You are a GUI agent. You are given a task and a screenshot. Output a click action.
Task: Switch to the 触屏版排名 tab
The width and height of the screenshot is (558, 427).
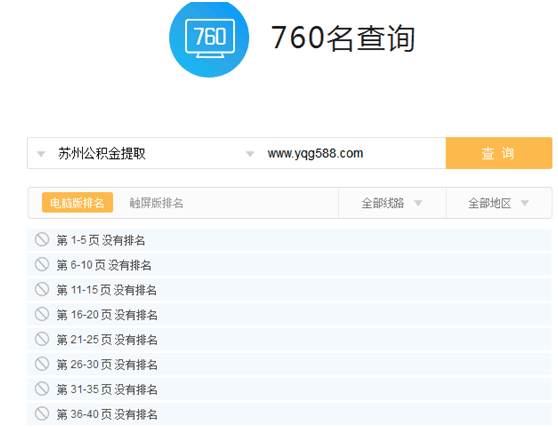pyautogui.click(x=156, y=203)
